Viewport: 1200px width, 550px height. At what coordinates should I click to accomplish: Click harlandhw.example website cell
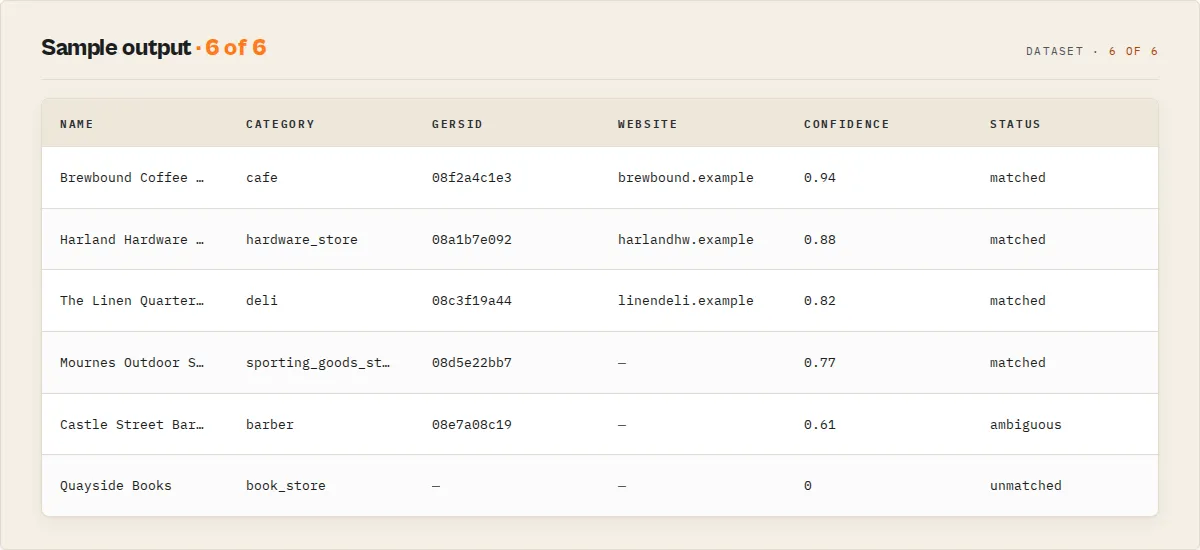(x=686, y=240)
